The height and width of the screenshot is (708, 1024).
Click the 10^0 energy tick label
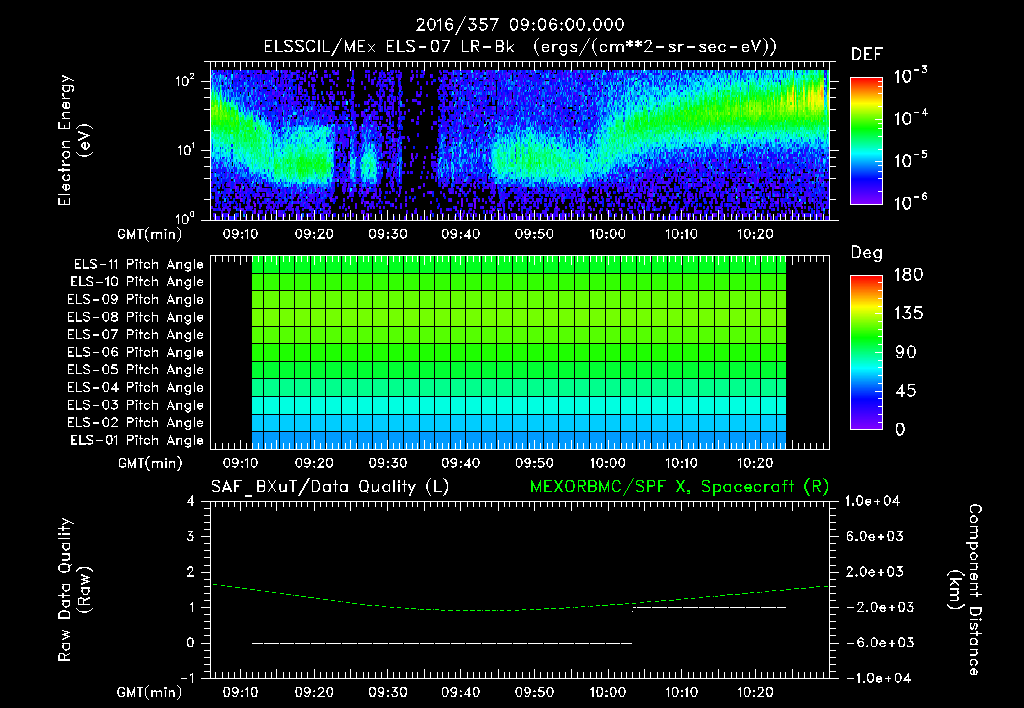pos(185,217)
